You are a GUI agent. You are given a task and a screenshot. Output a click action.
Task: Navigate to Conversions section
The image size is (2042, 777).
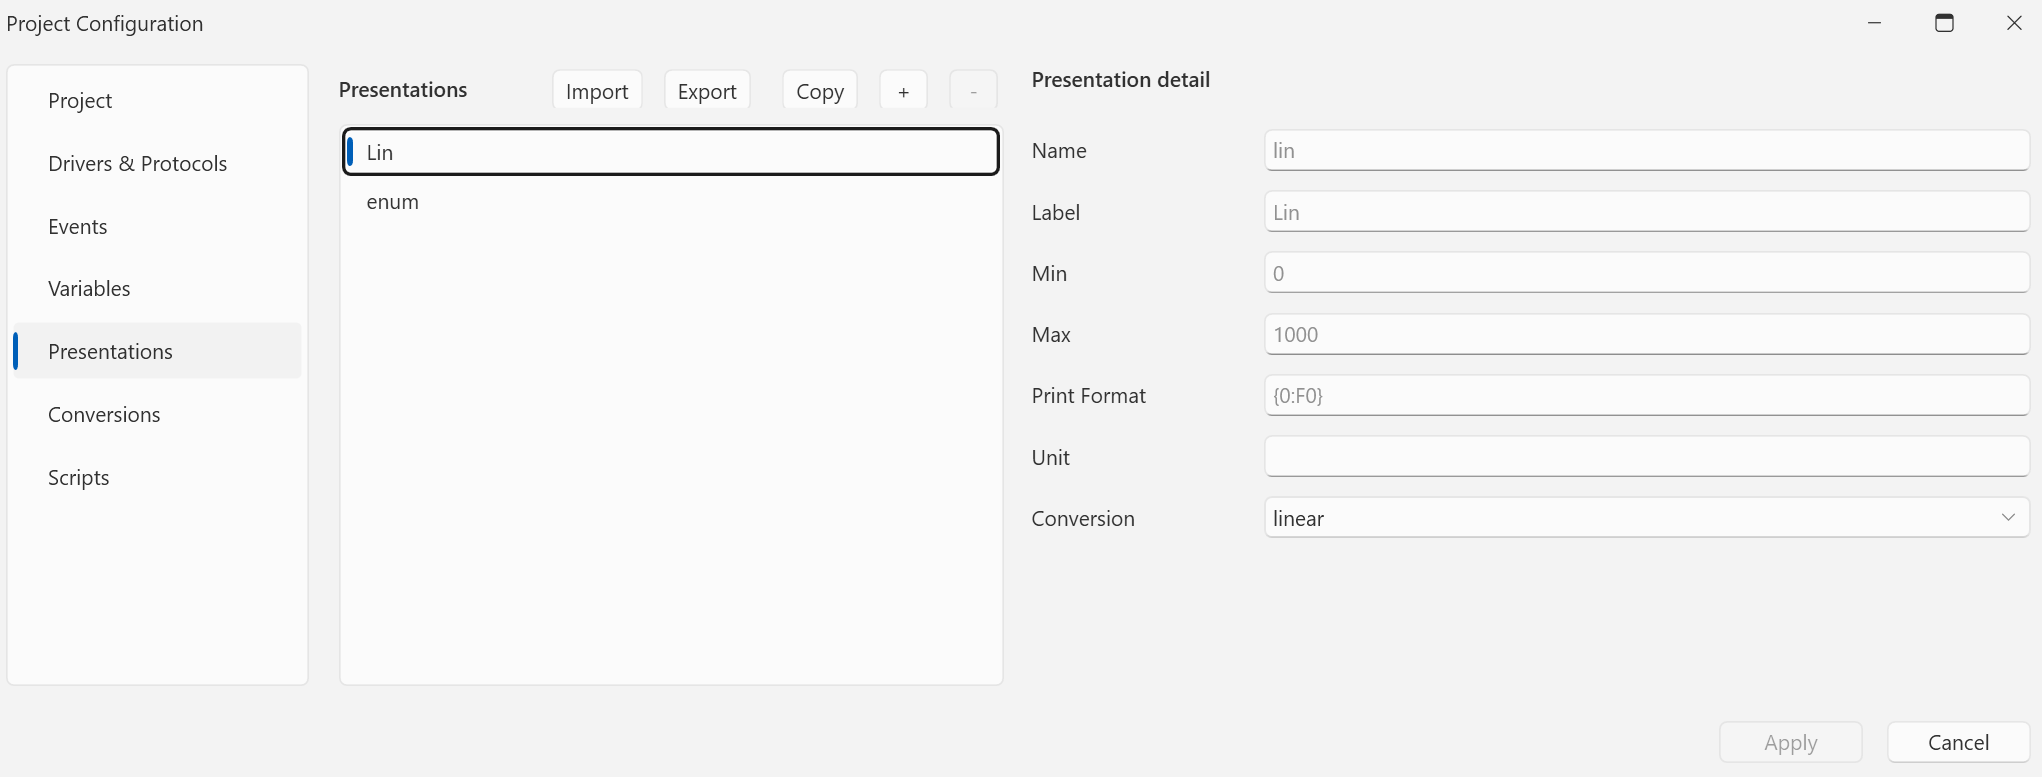(x=155, y=415)
